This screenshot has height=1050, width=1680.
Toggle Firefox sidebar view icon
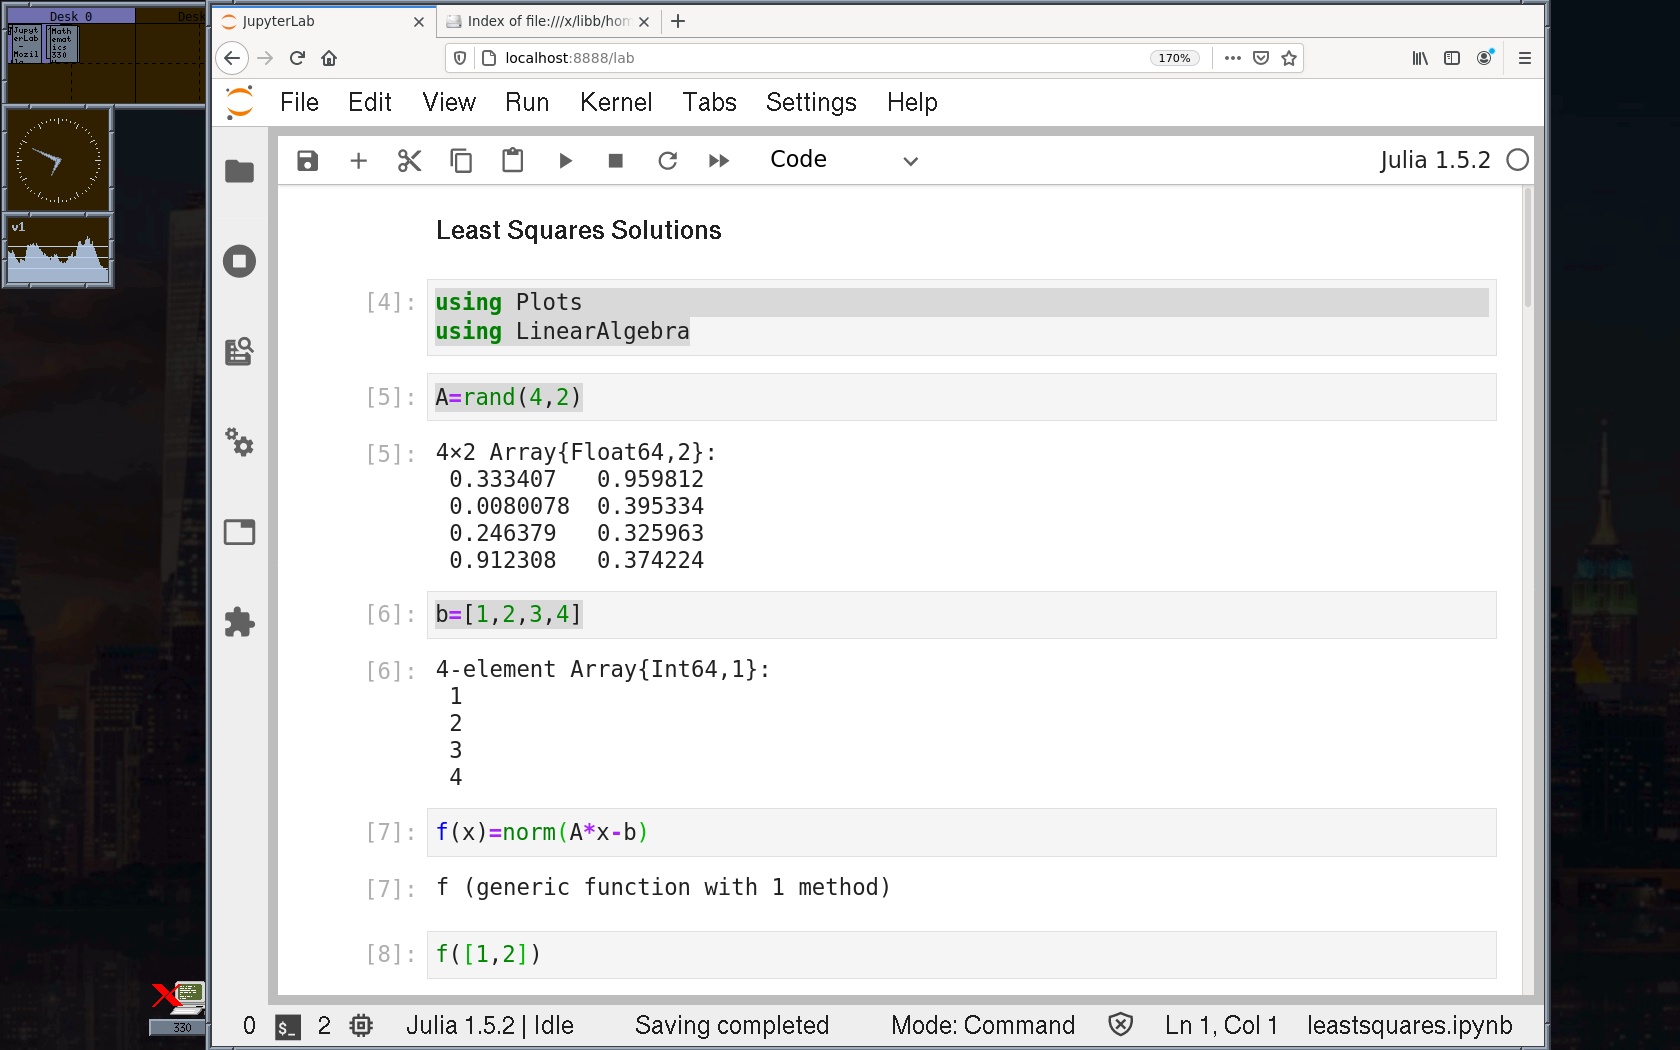1452,58
